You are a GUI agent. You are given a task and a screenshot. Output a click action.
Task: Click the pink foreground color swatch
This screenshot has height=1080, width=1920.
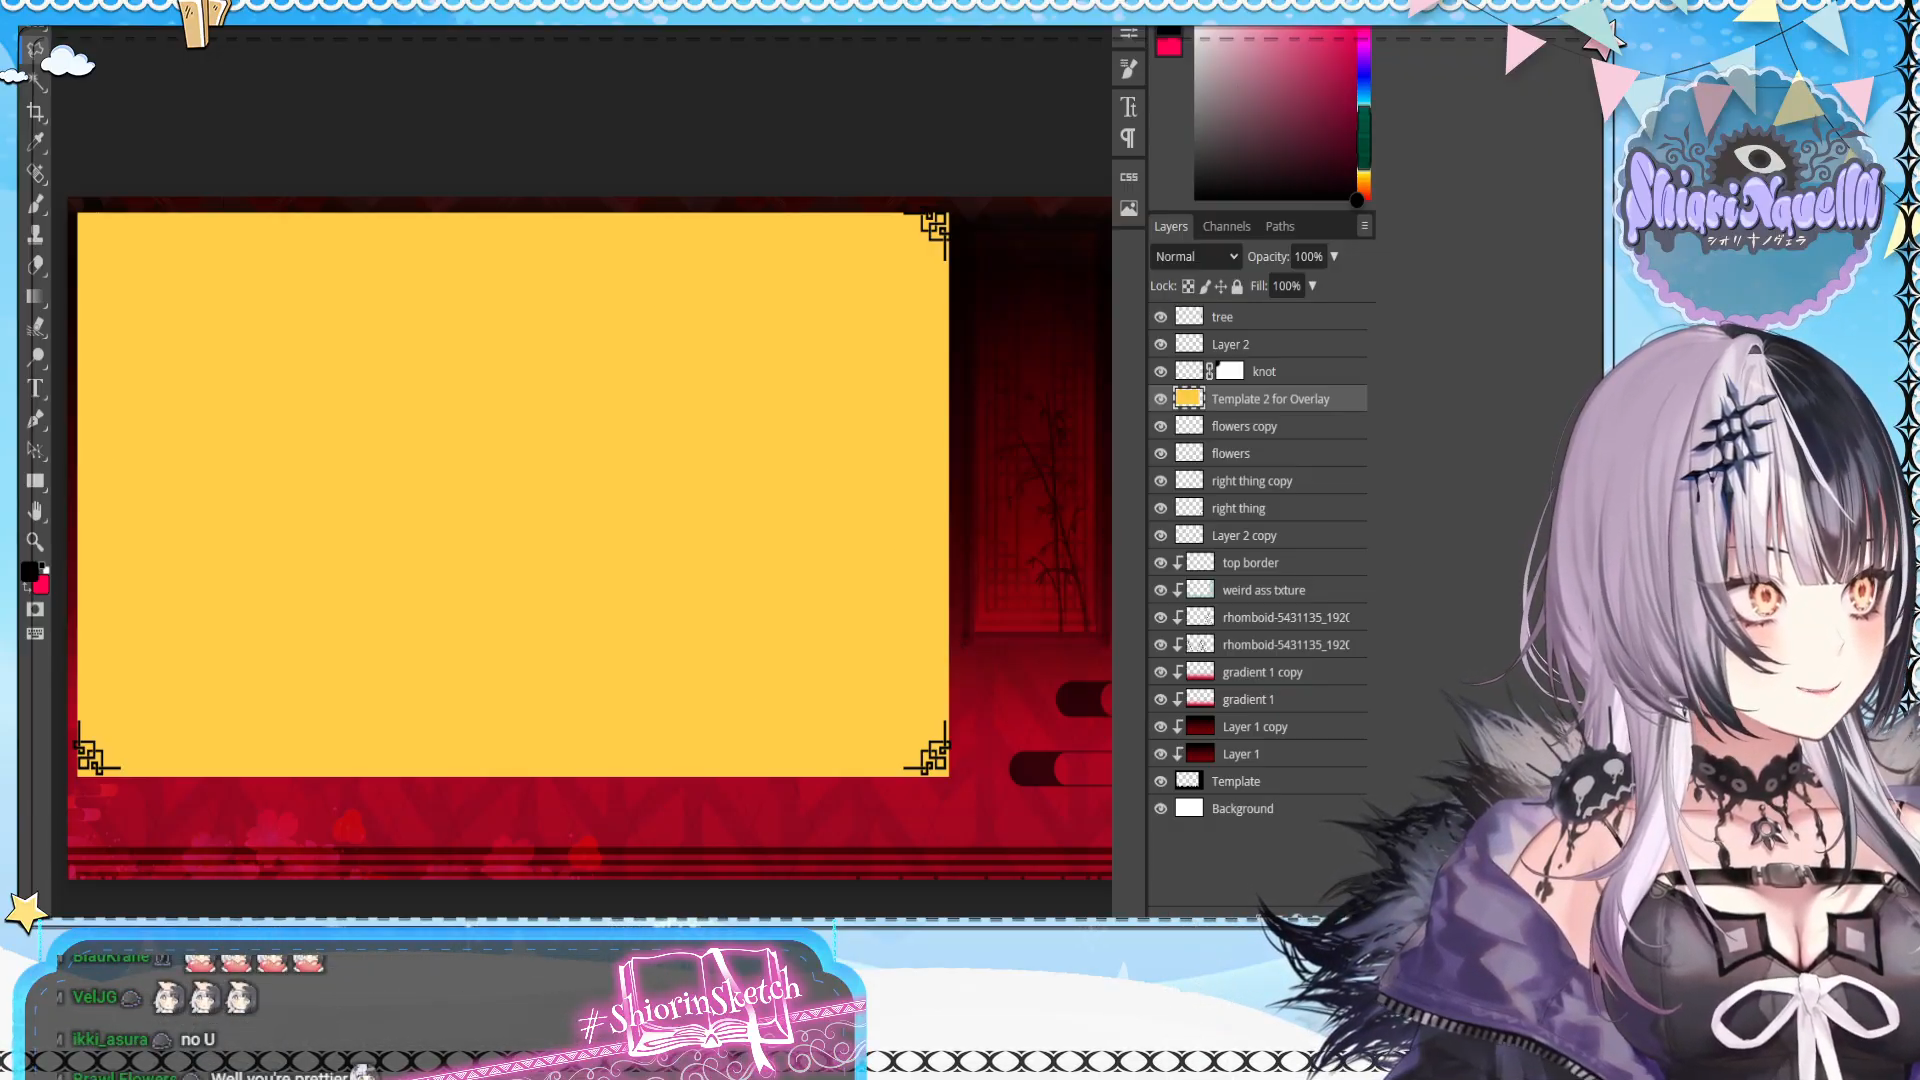(1169, 47)
